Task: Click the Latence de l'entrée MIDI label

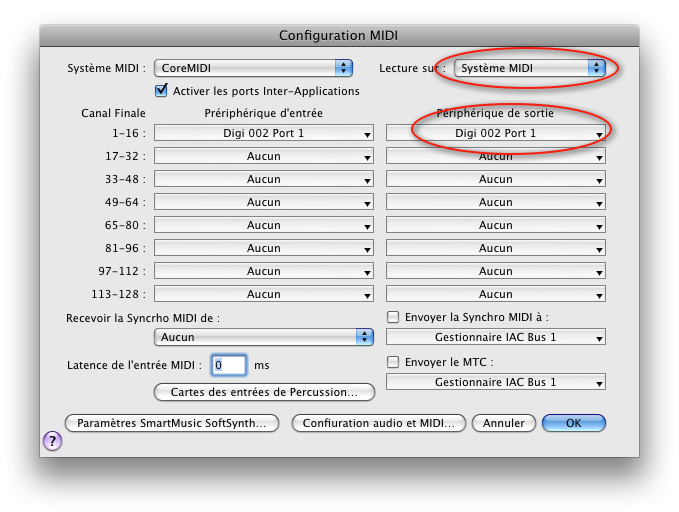Action: tap(134, 365)
